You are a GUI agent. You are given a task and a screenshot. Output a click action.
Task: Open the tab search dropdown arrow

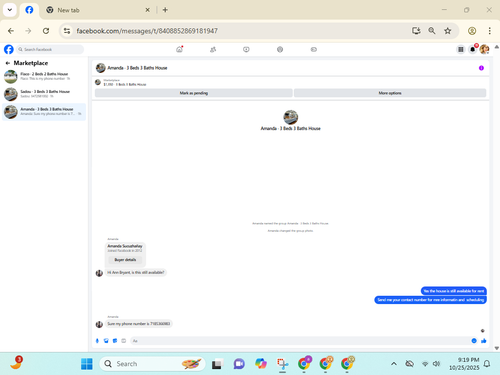pyautogui.click(x=10, y=10)
